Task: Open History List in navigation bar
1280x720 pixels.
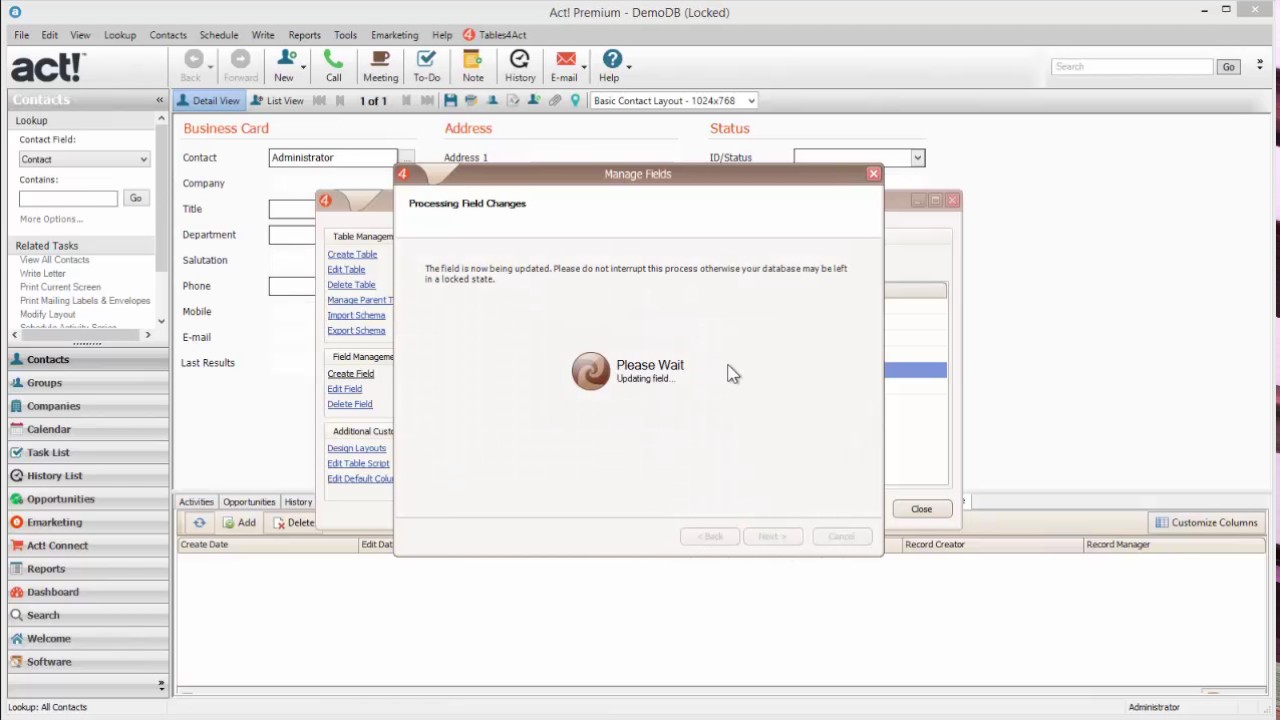Action: pos(88,475)
